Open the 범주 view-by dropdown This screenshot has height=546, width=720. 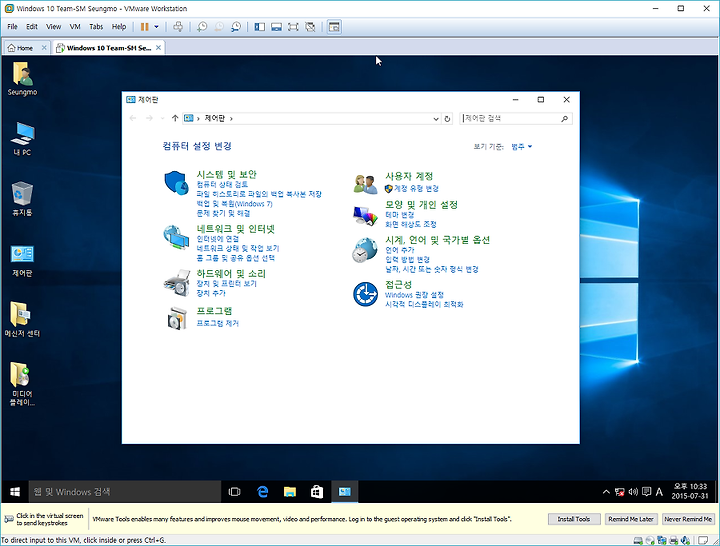click(x=522, y=146)
